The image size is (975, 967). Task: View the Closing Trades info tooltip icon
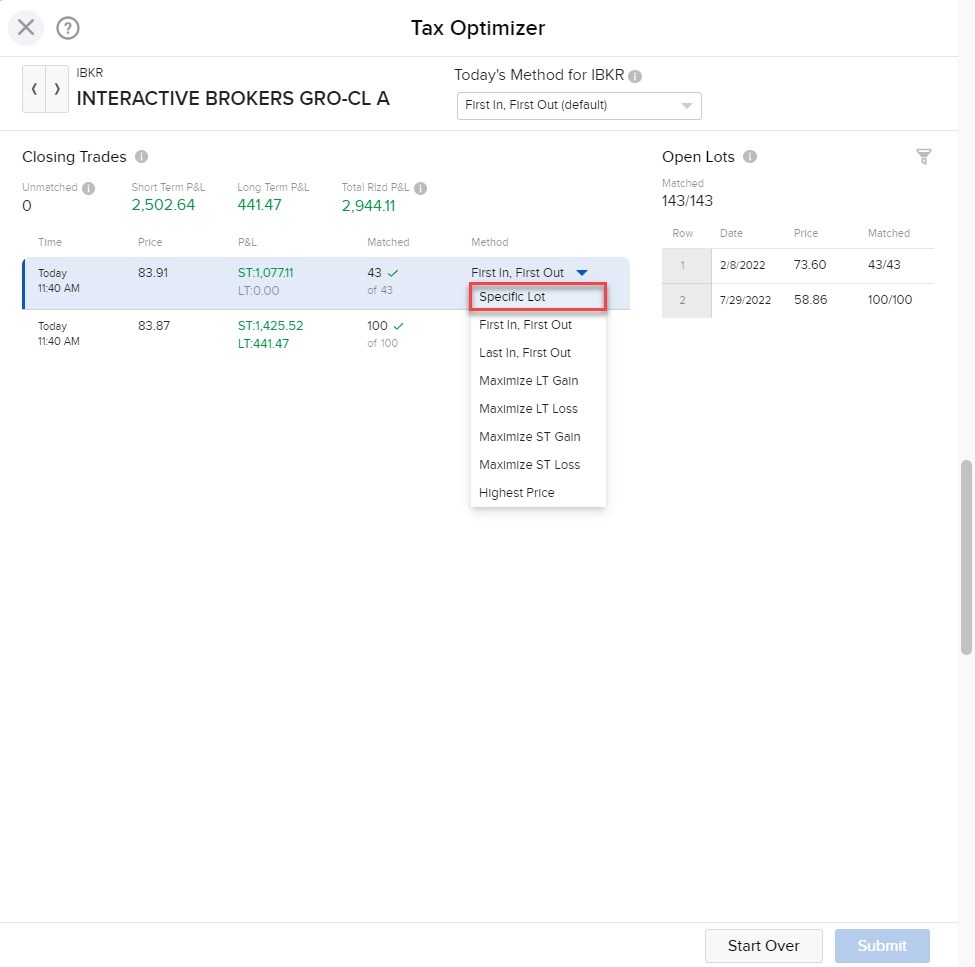(140, 156)
